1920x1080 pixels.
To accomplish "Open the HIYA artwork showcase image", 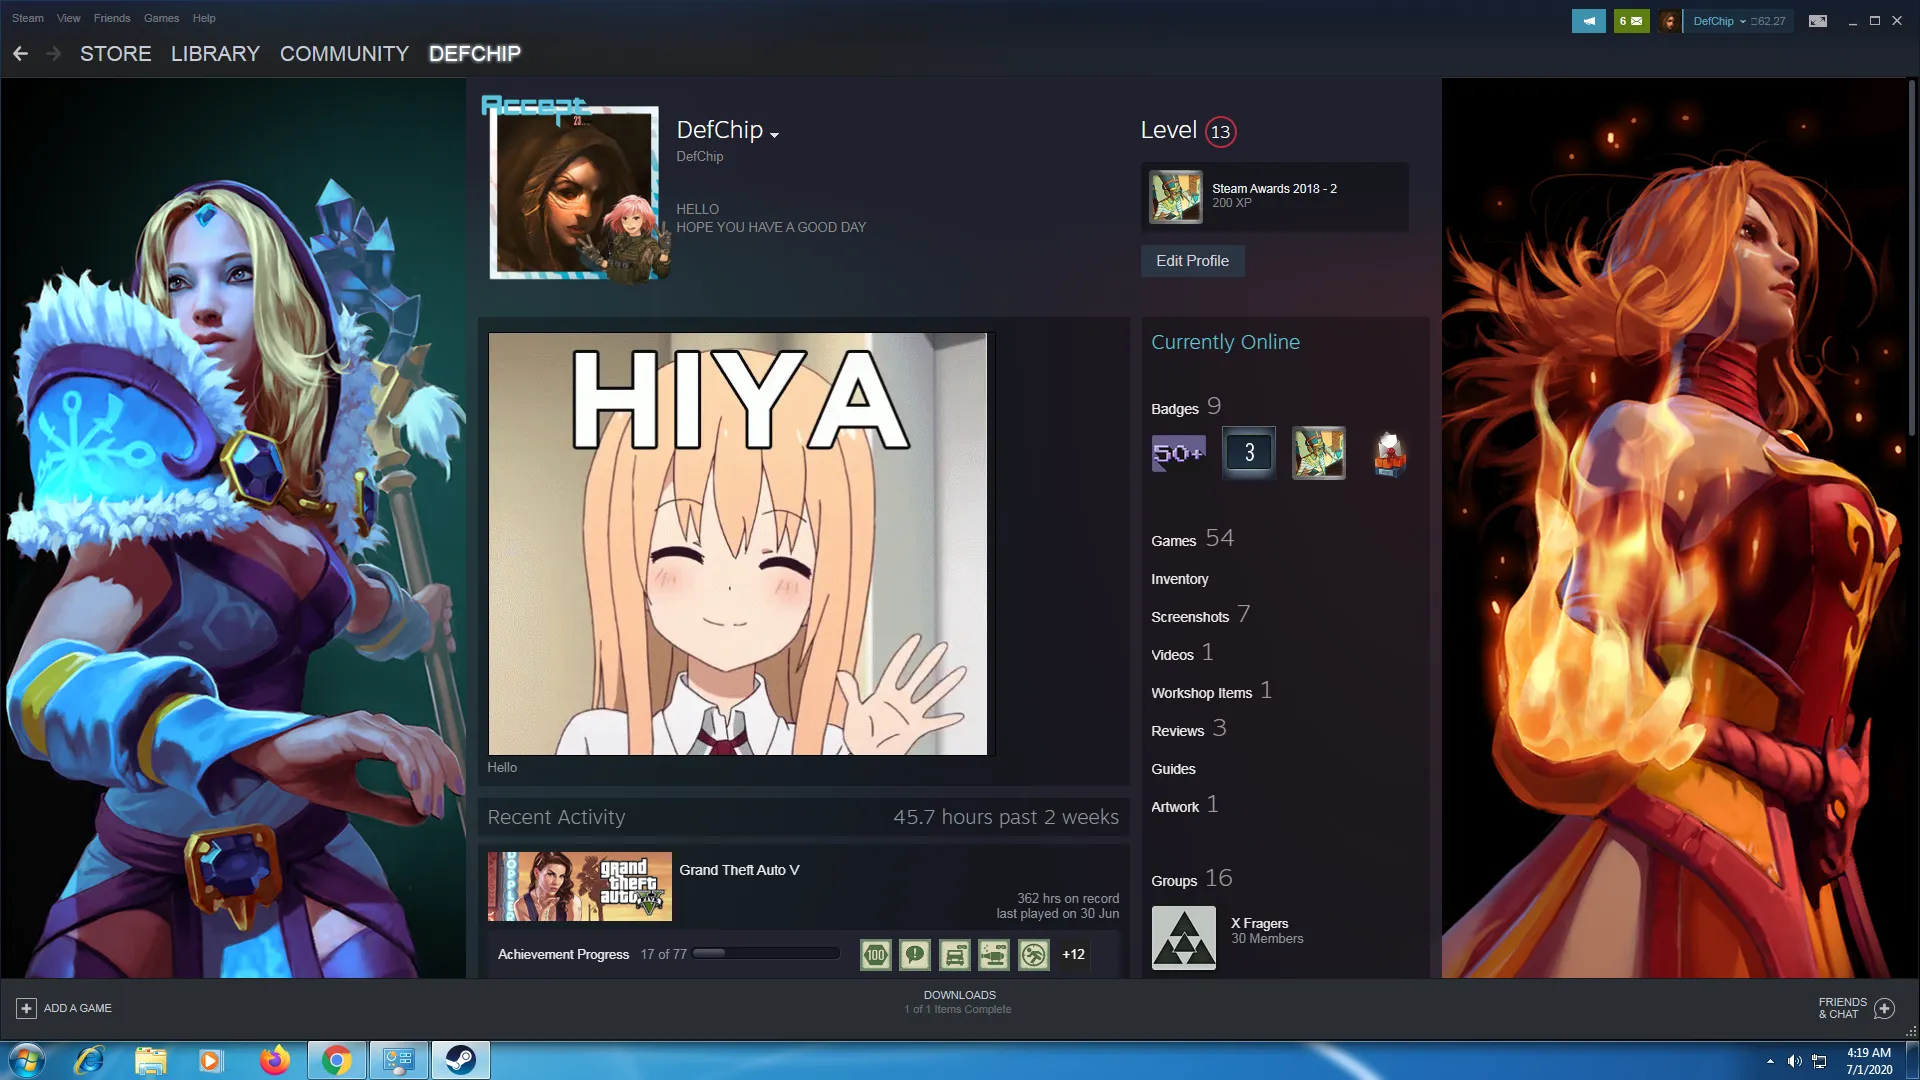I will click(x=738, y=544).
